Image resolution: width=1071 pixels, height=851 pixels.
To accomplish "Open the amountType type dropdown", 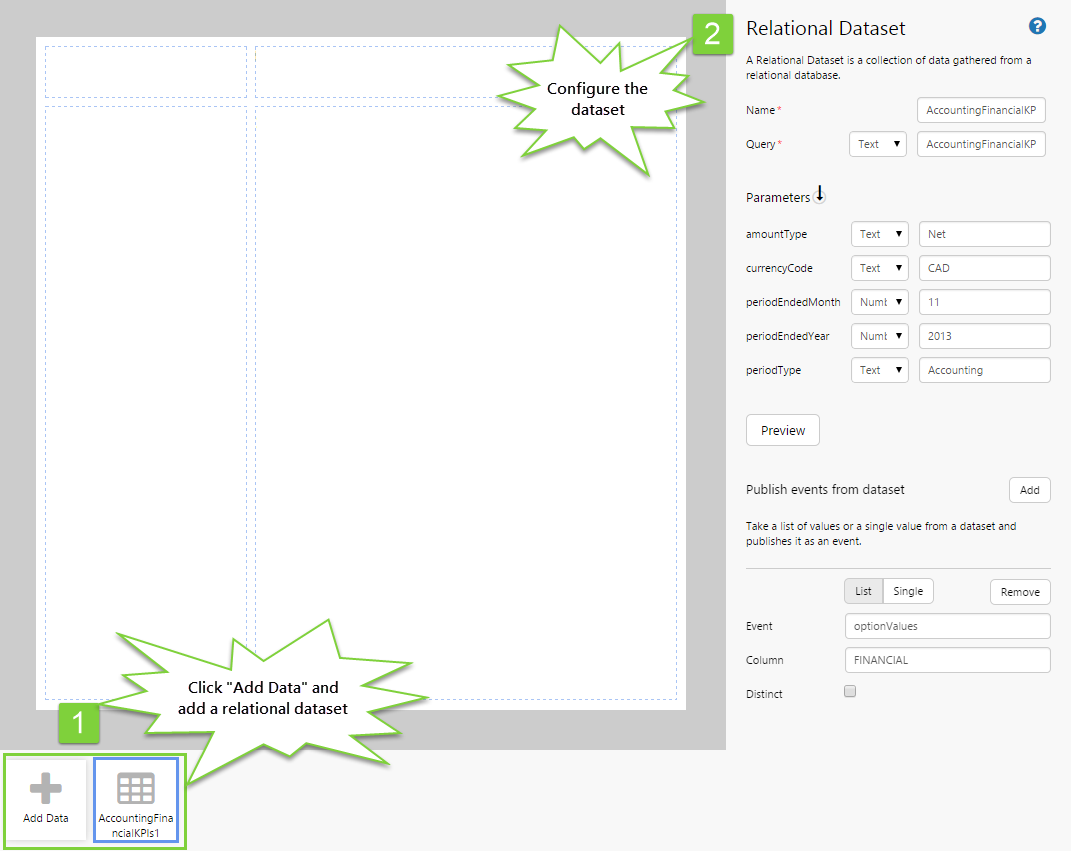I will 879,234.
